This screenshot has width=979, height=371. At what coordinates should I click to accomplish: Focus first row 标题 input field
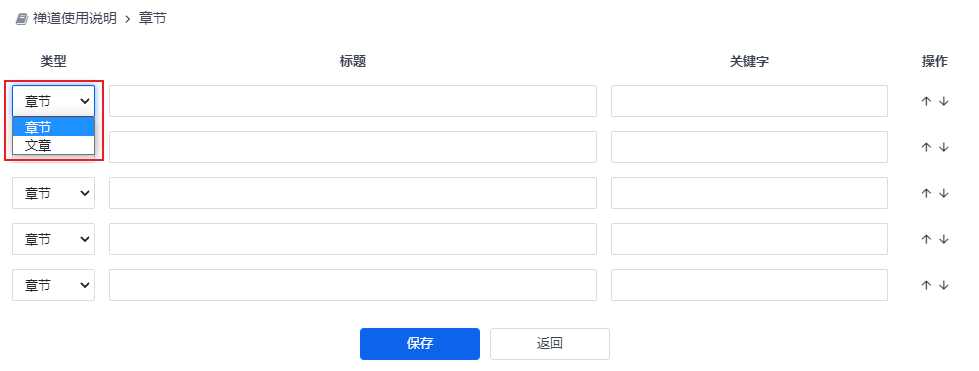[353, 101]
